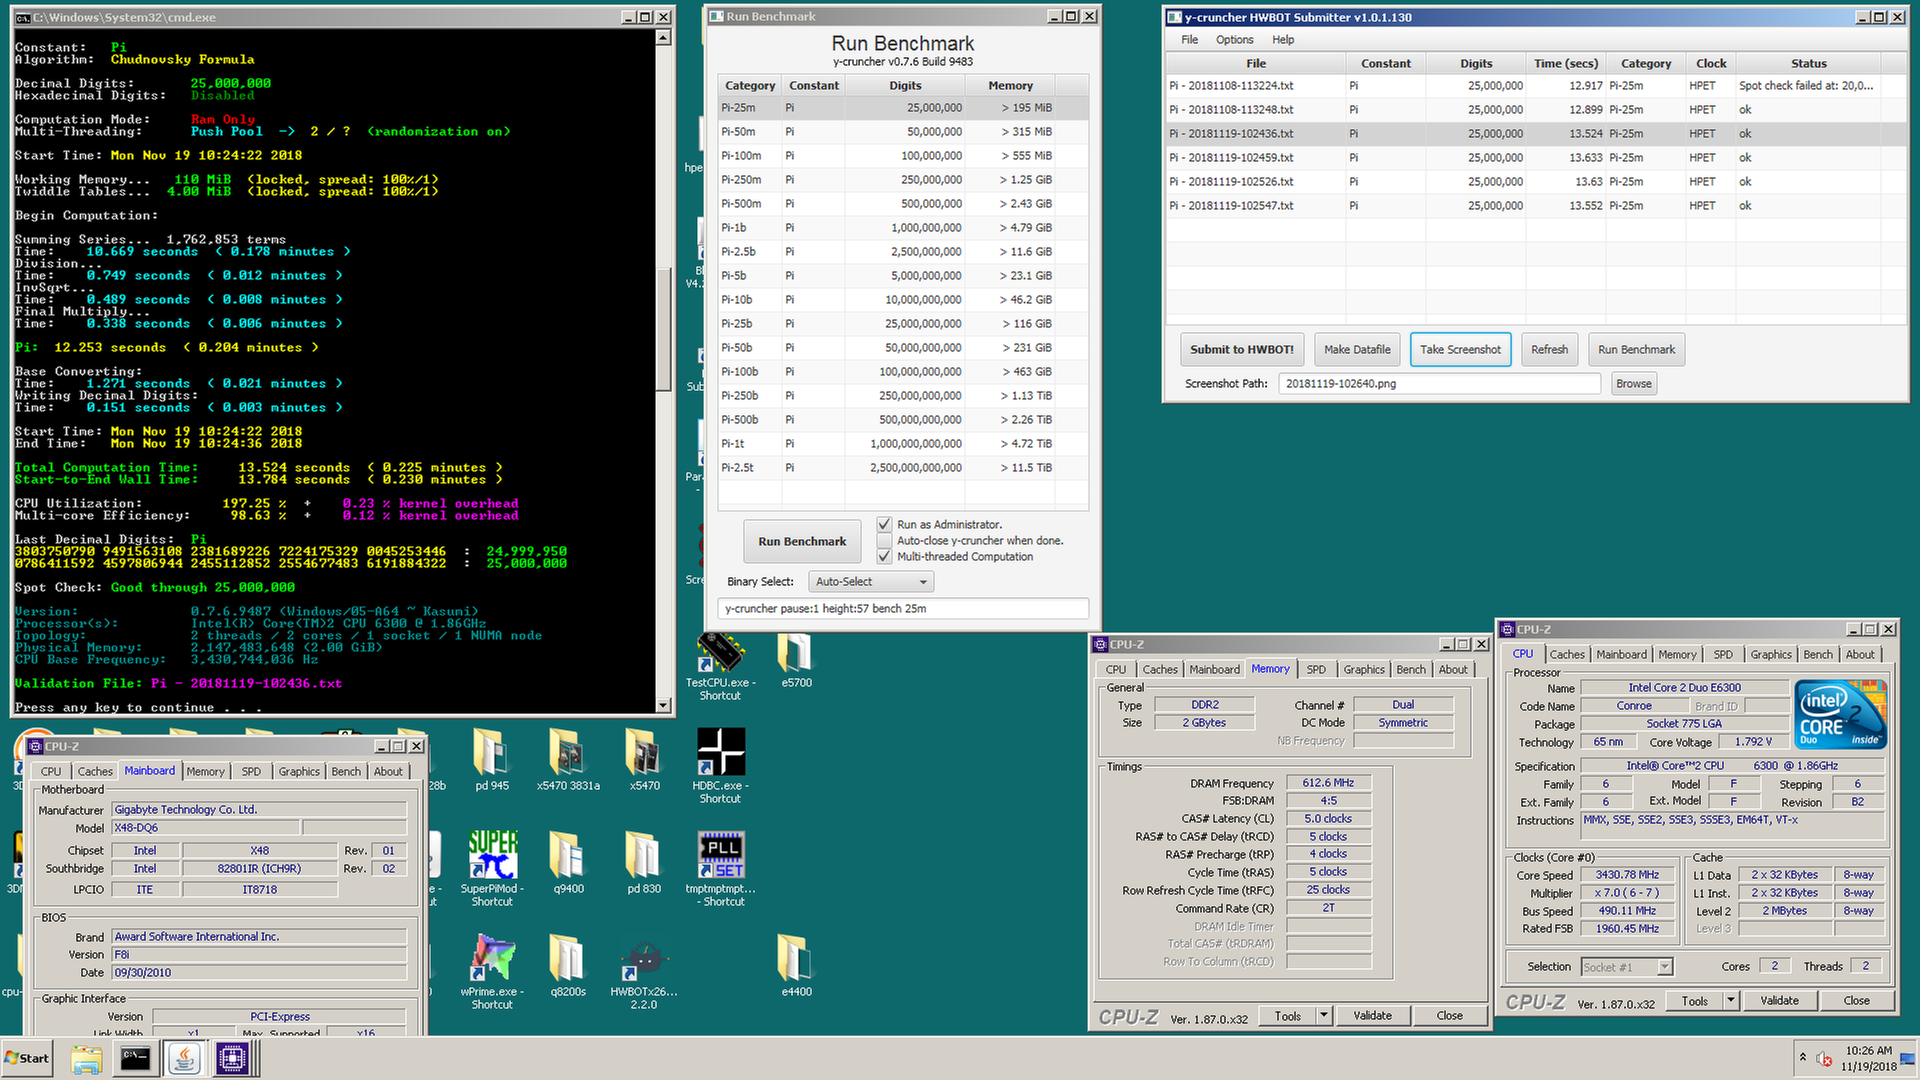This screenshot has width=1920, height=1080.
Task: Launch the PLL SET shortcut icon
Action: coord(720,855)
